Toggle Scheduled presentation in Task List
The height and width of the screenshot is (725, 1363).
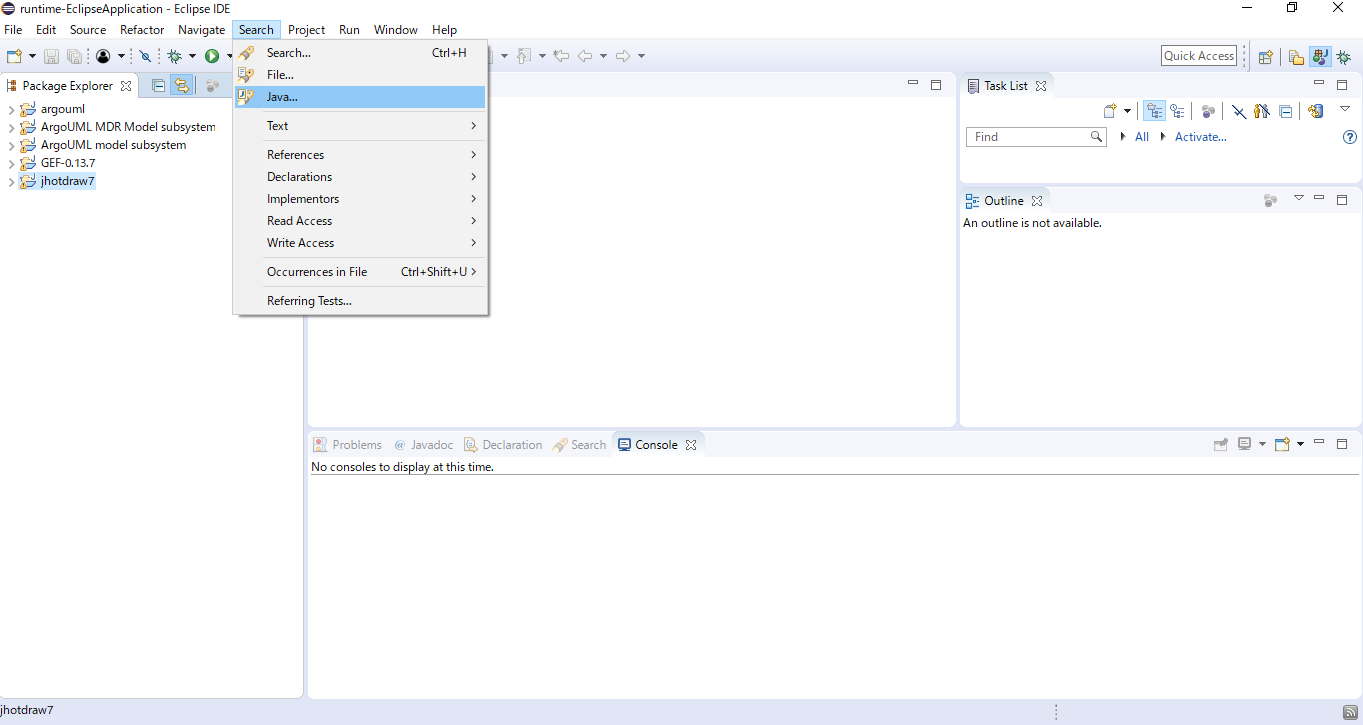(1177, 111)
